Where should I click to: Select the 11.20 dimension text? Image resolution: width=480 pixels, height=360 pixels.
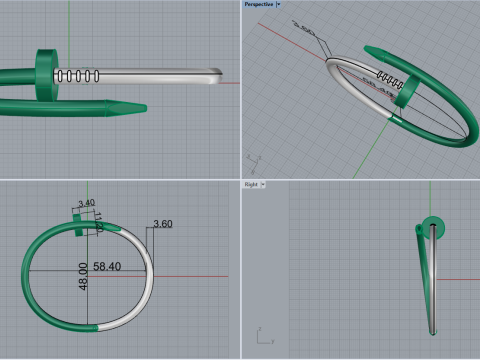pos(98,222)
